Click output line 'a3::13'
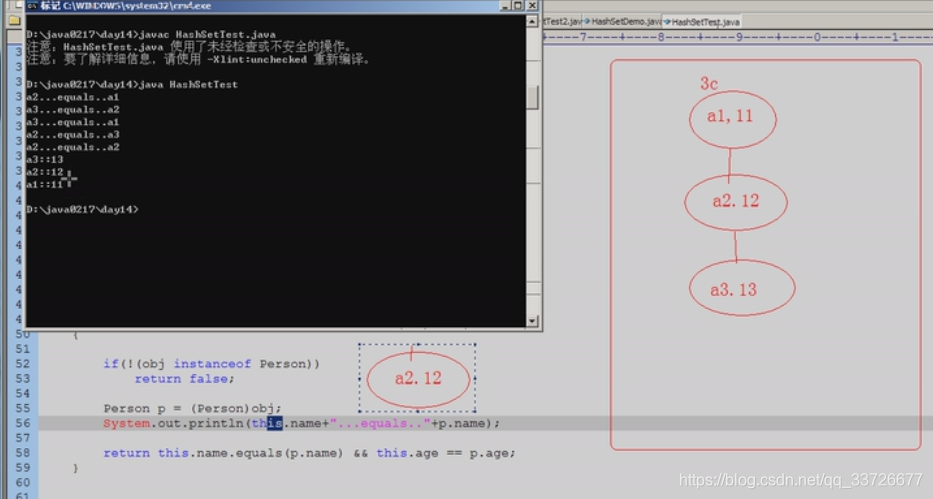The width and height of the screenshot is (933, 499). tap(45, 159)
